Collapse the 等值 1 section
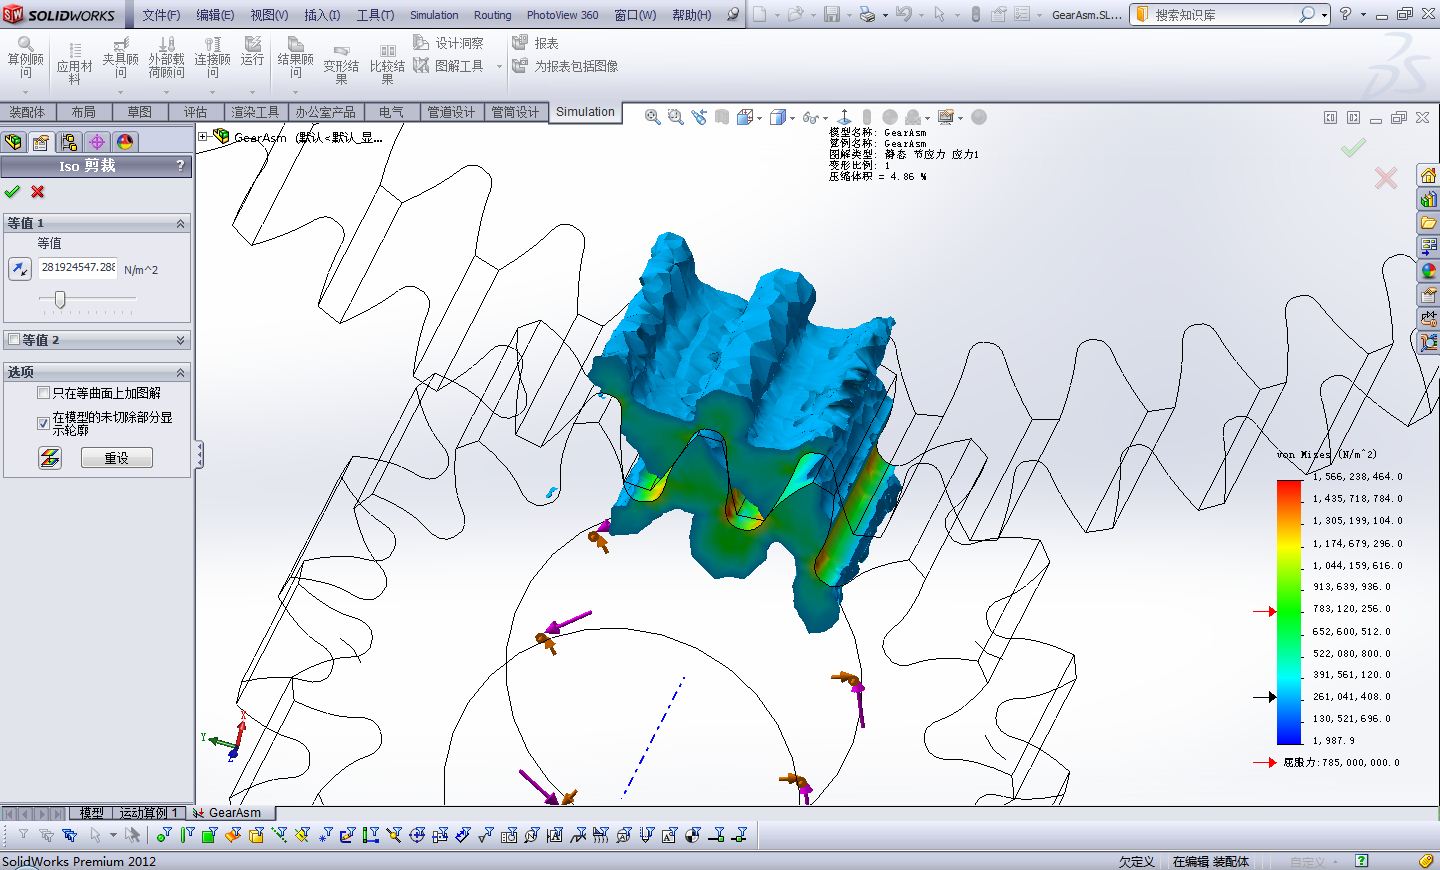Image resolution: width=1440 pixels, height=870 pixels. point(181,223)
